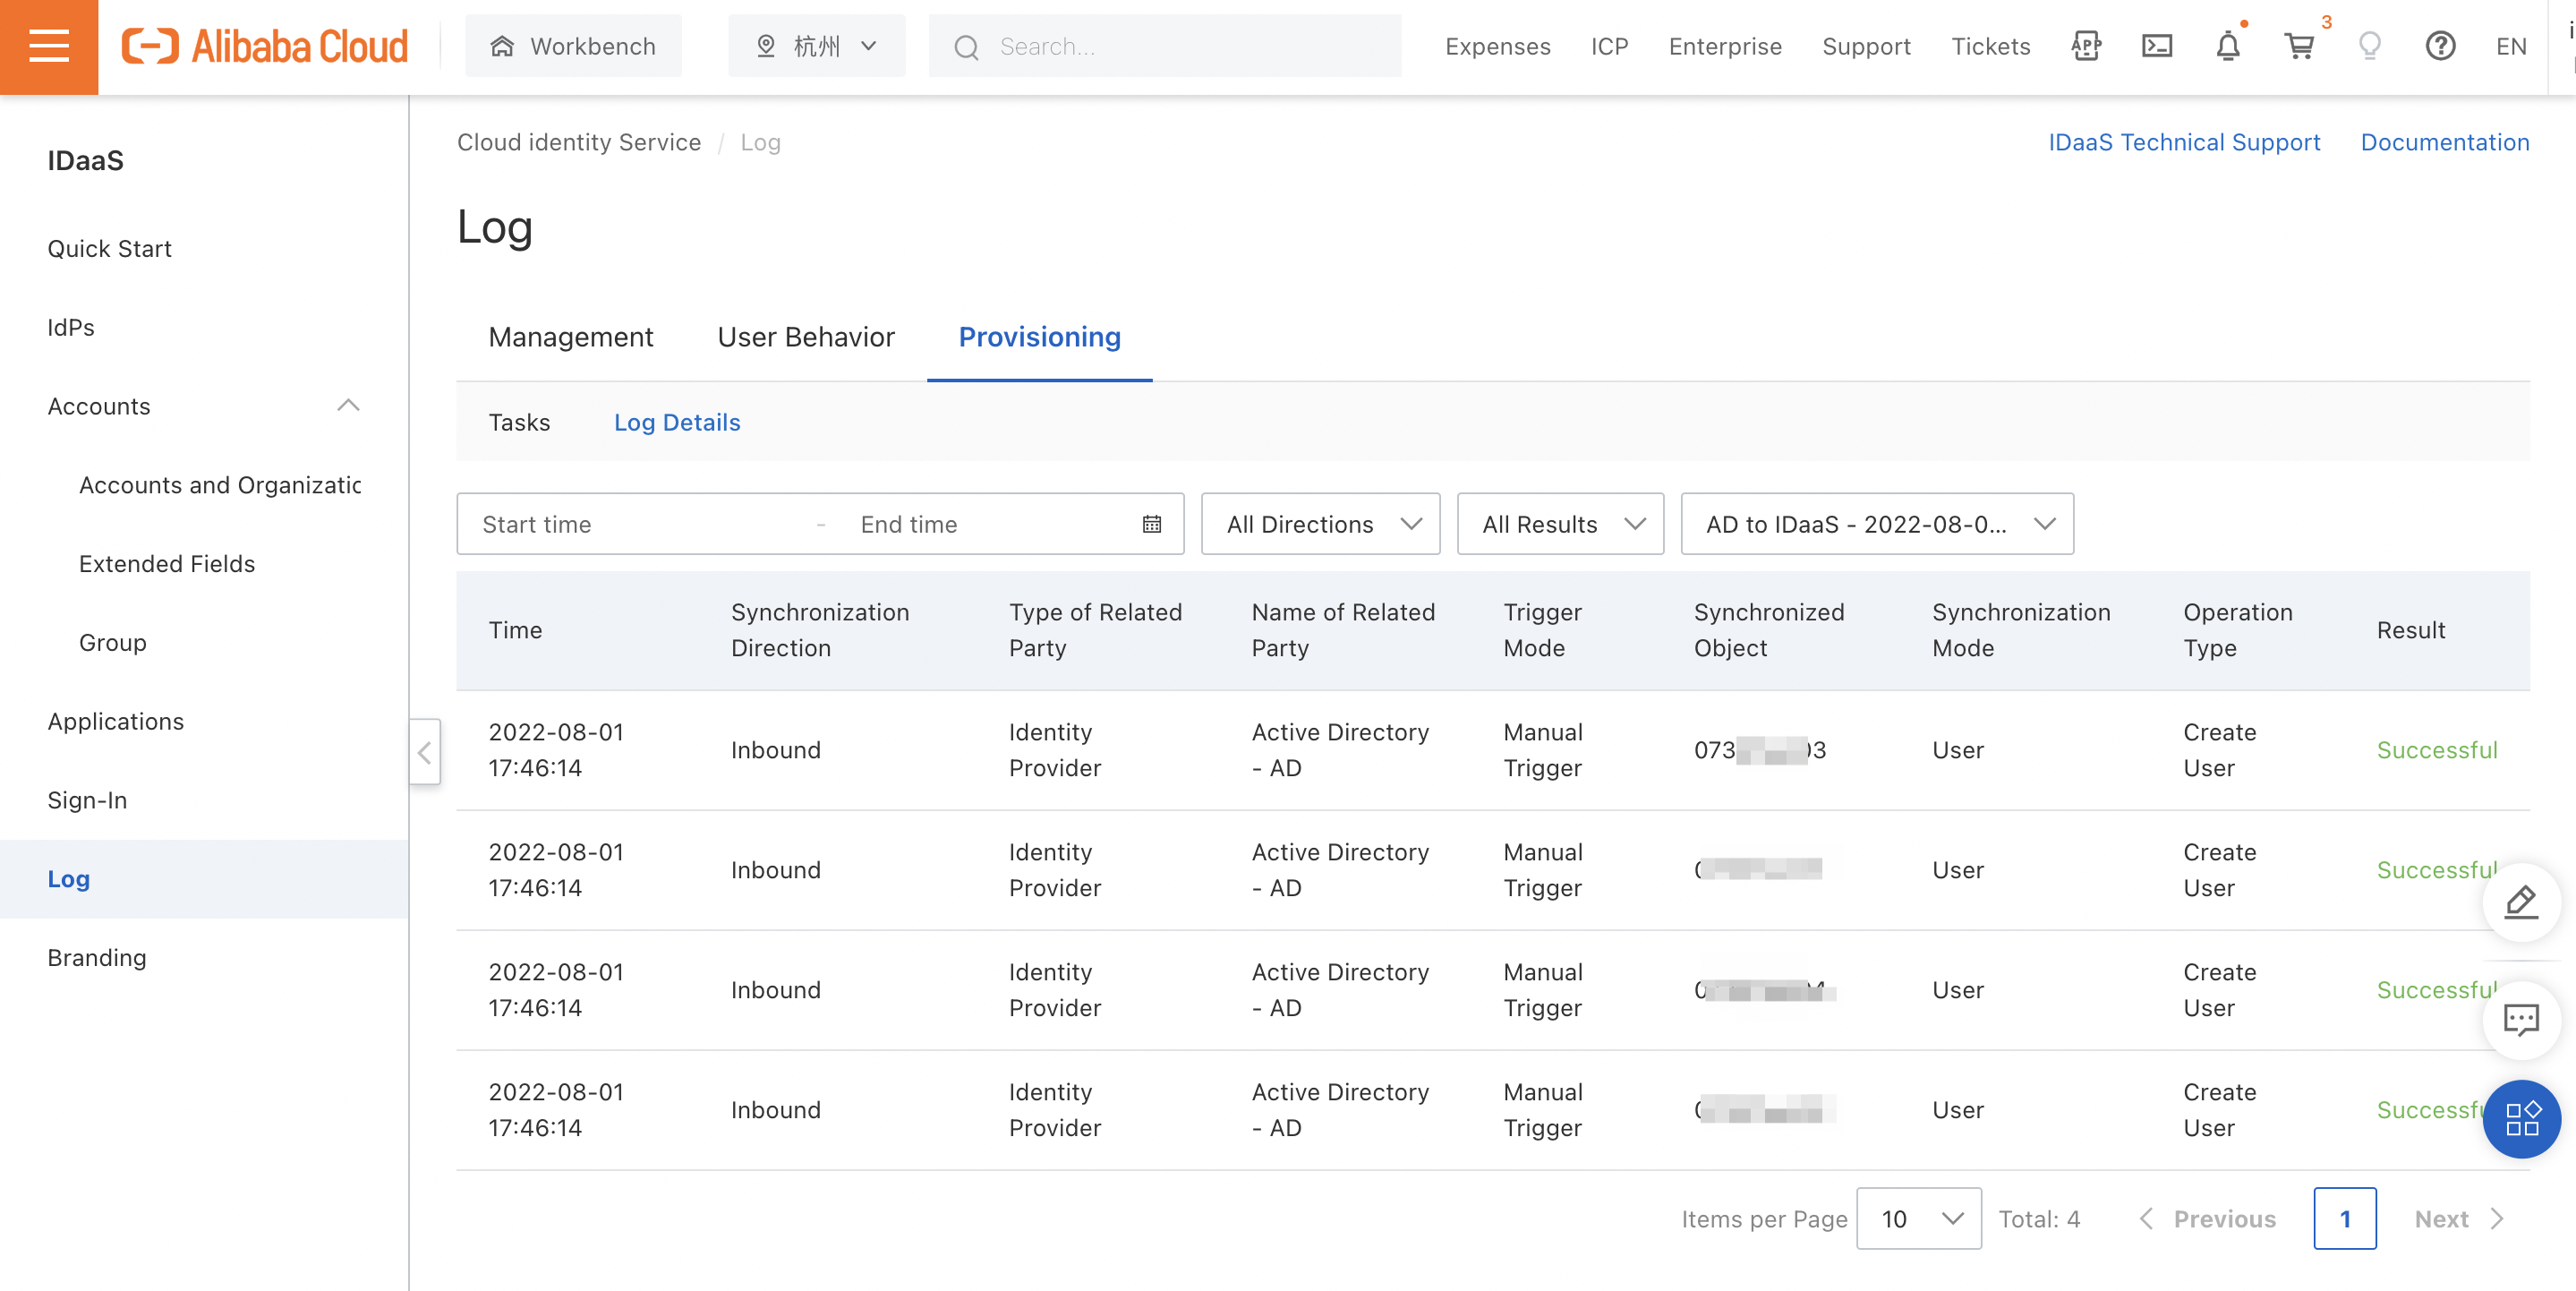
Task: Collapse the left sidebar panel handle
Action: (x=424, y=752)
